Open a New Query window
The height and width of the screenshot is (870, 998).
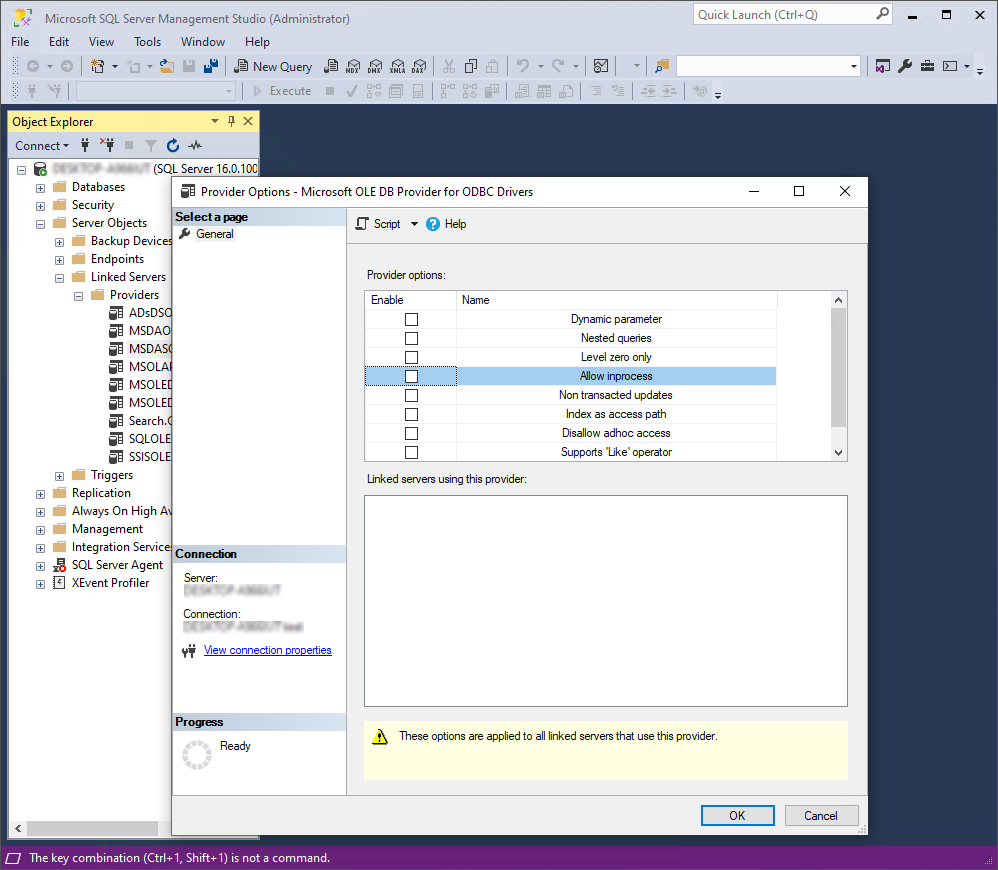tap(273, 66)
